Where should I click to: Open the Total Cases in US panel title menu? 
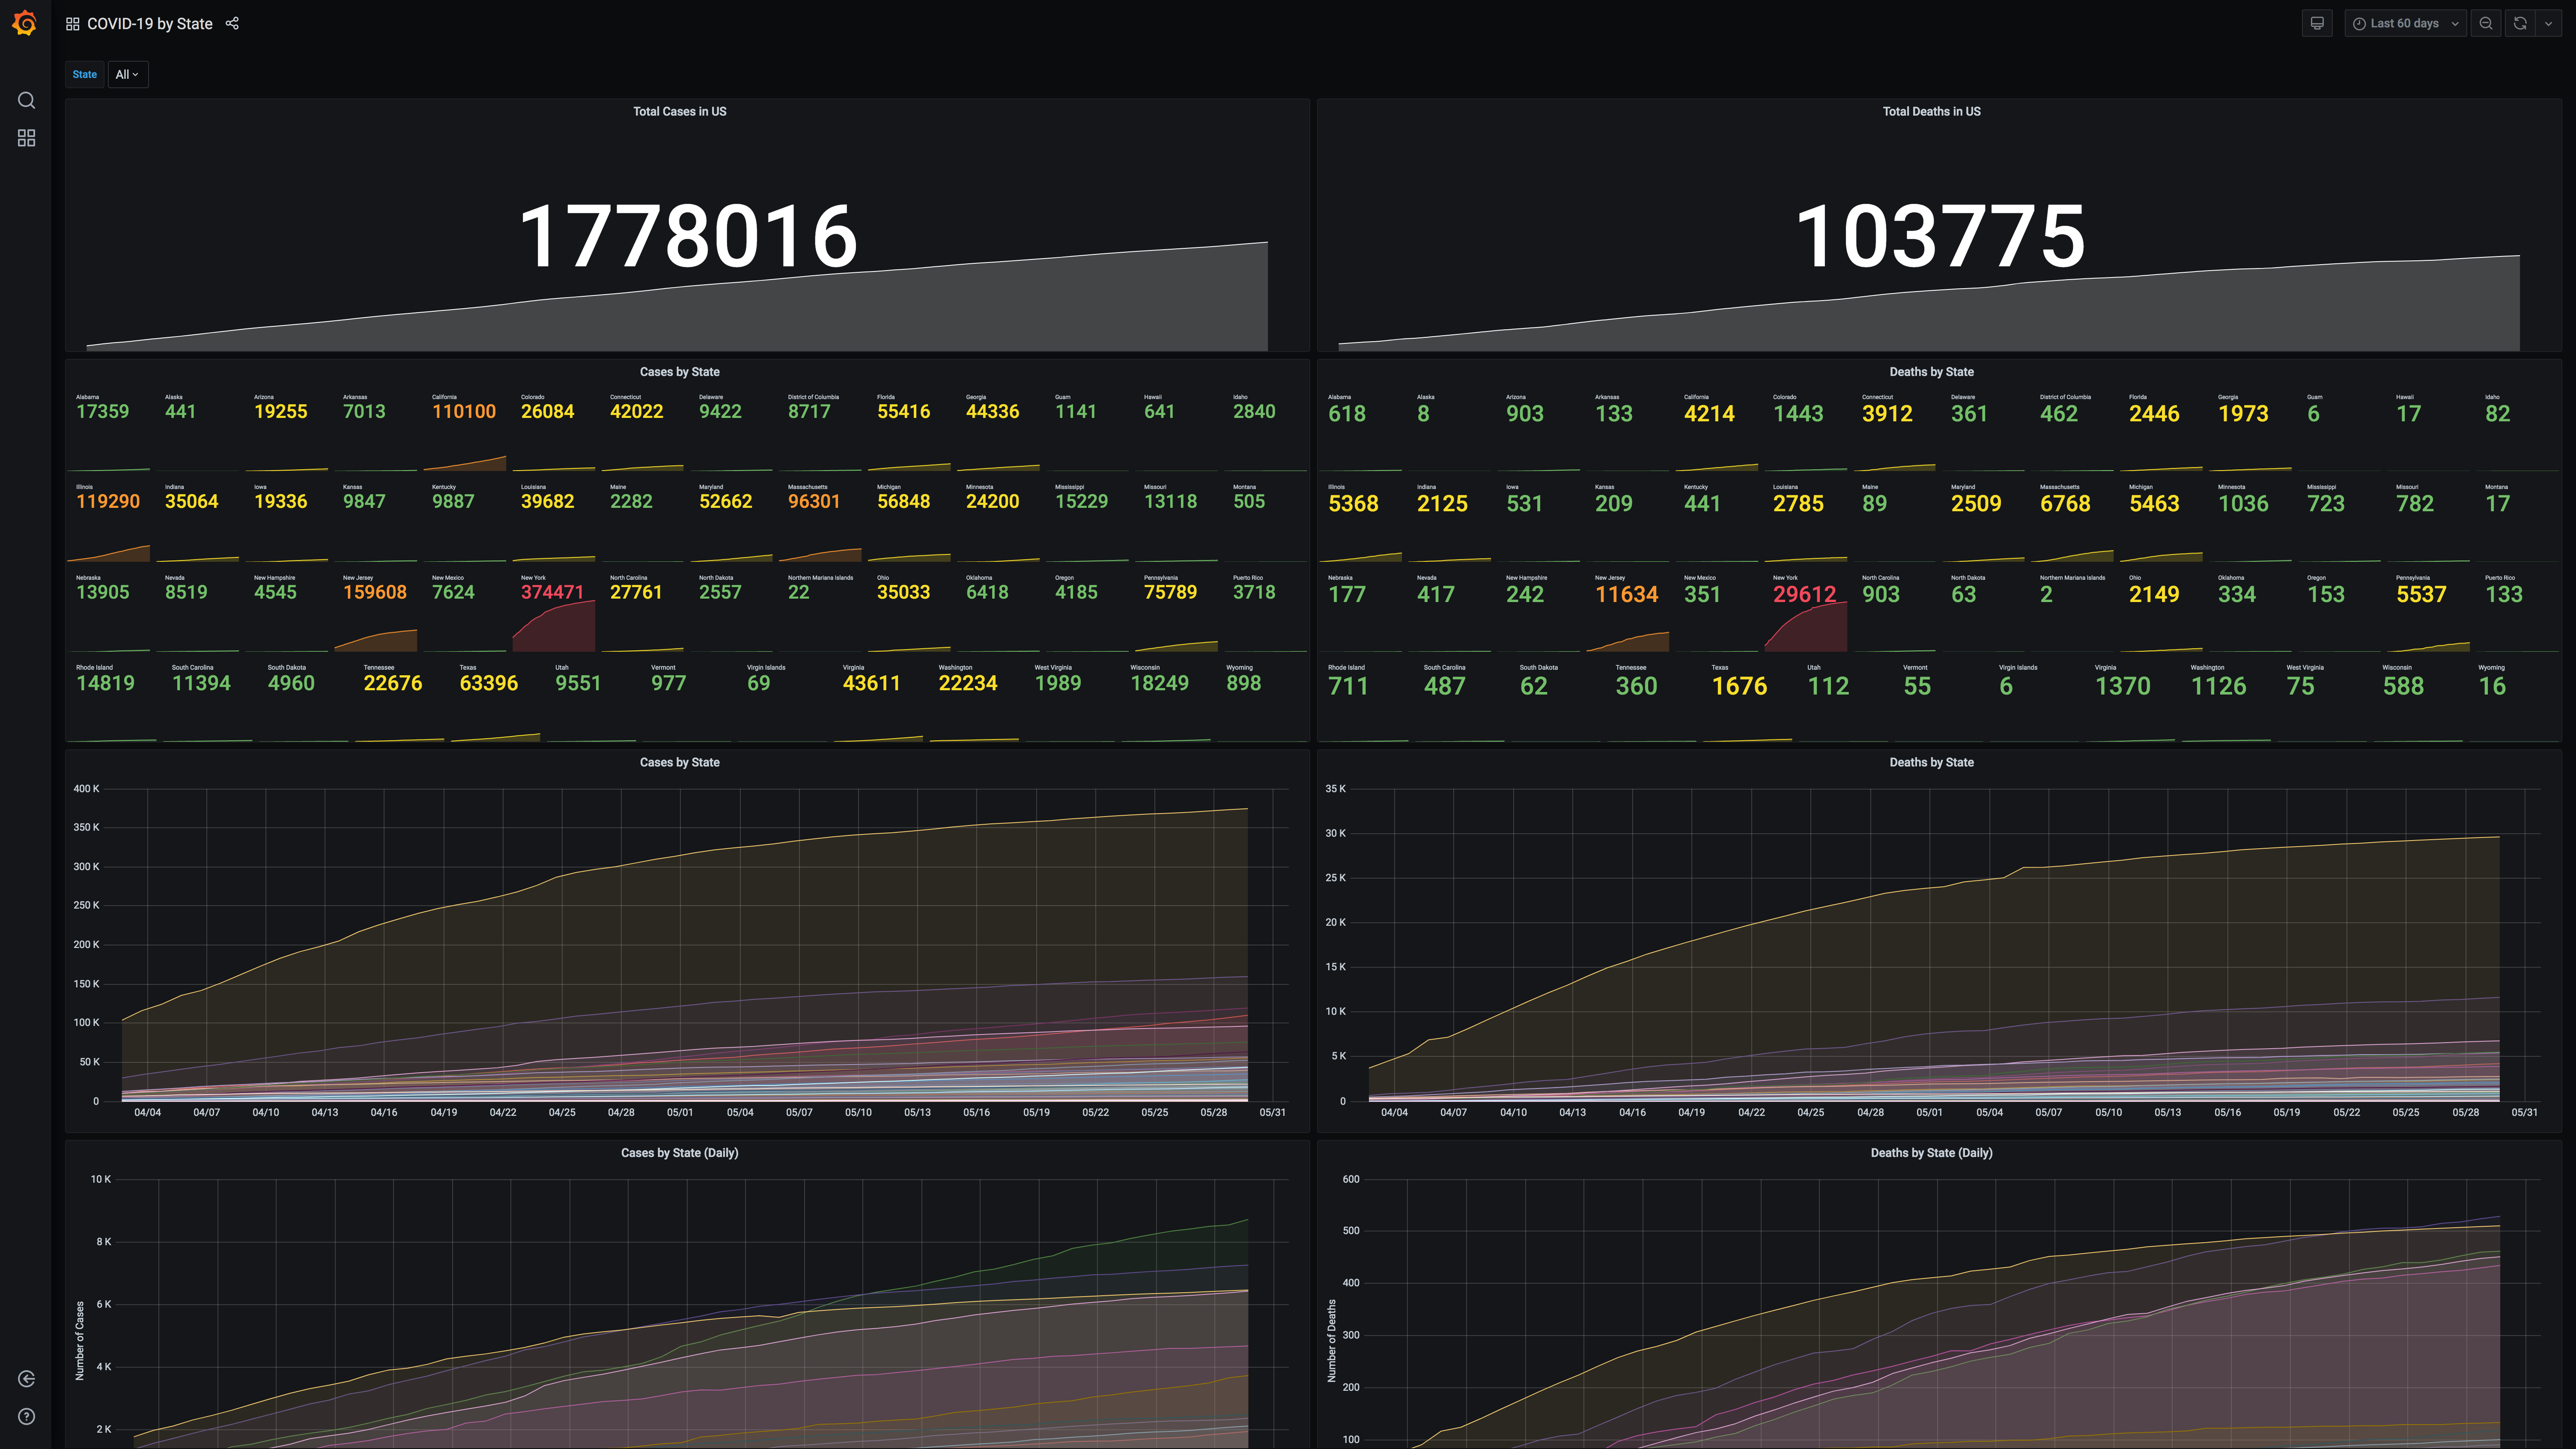pyautogui.click(x=679, y=111)
